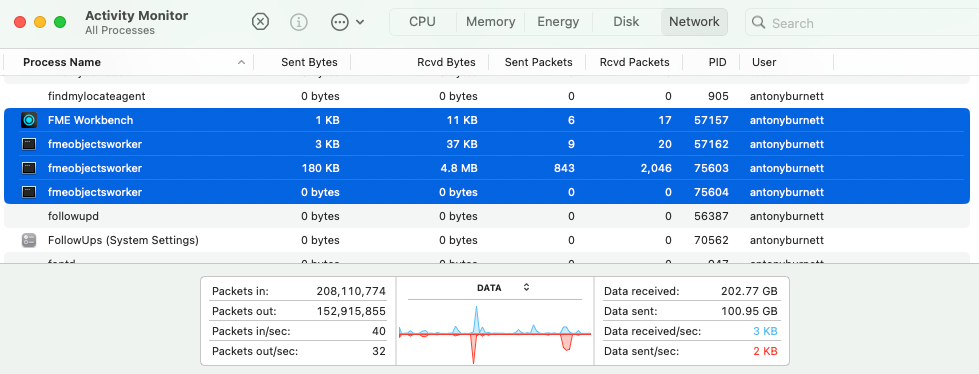Click the terminal icon for PID 57162
979x374 pixels.
point(29,144)
